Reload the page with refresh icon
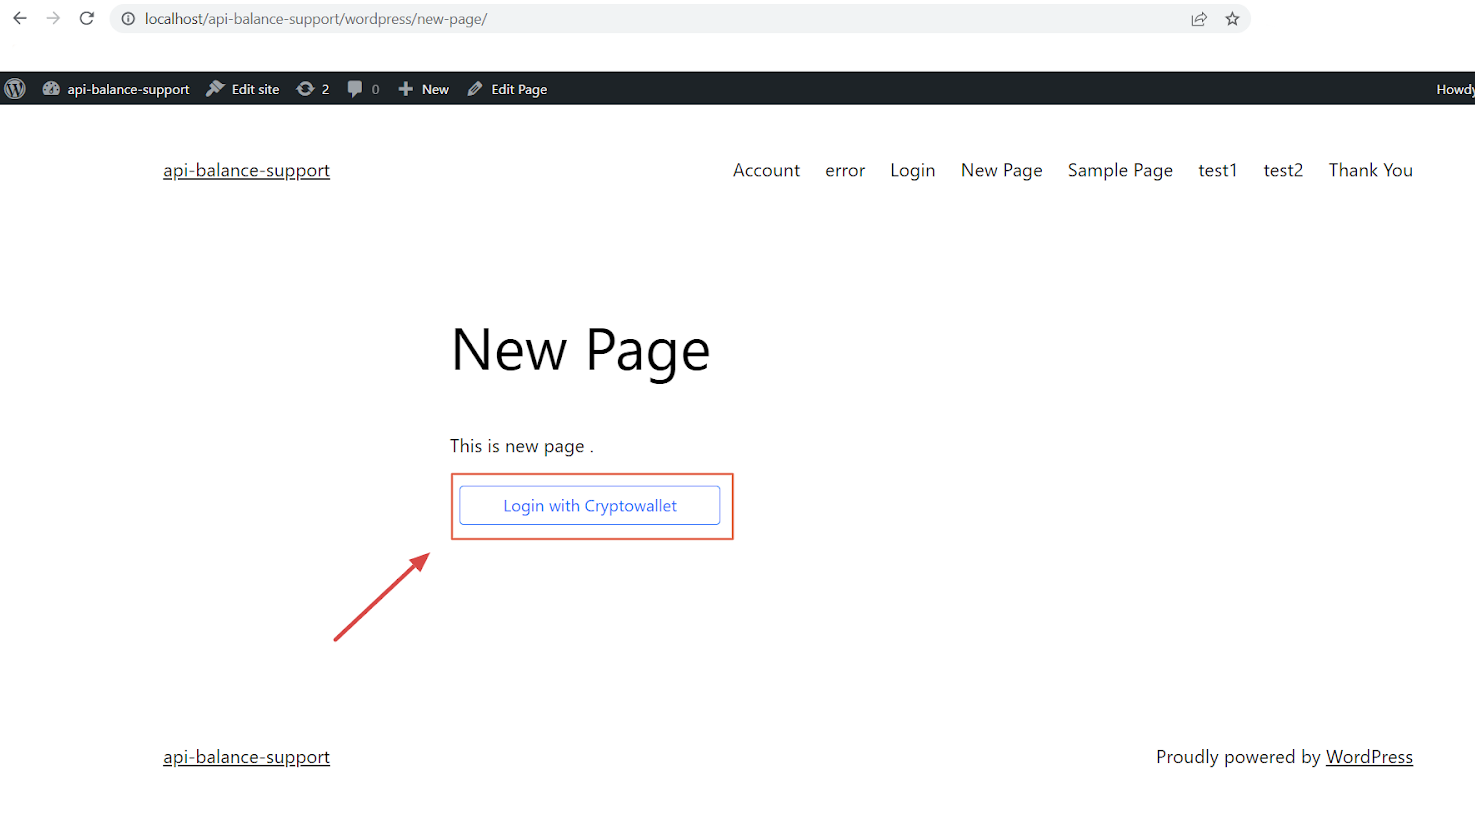Image resolution: width=1475 pixels, height=814 pixels. point(87,19)
